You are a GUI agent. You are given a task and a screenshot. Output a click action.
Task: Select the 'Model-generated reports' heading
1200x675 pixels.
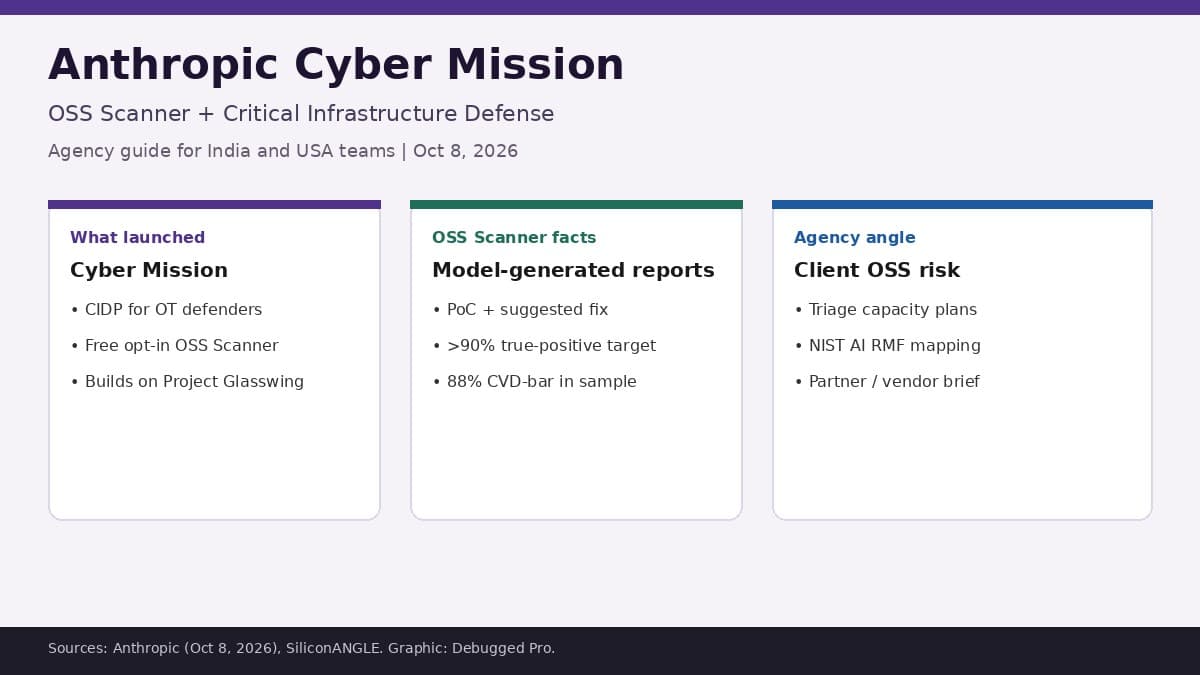point(573,270)
